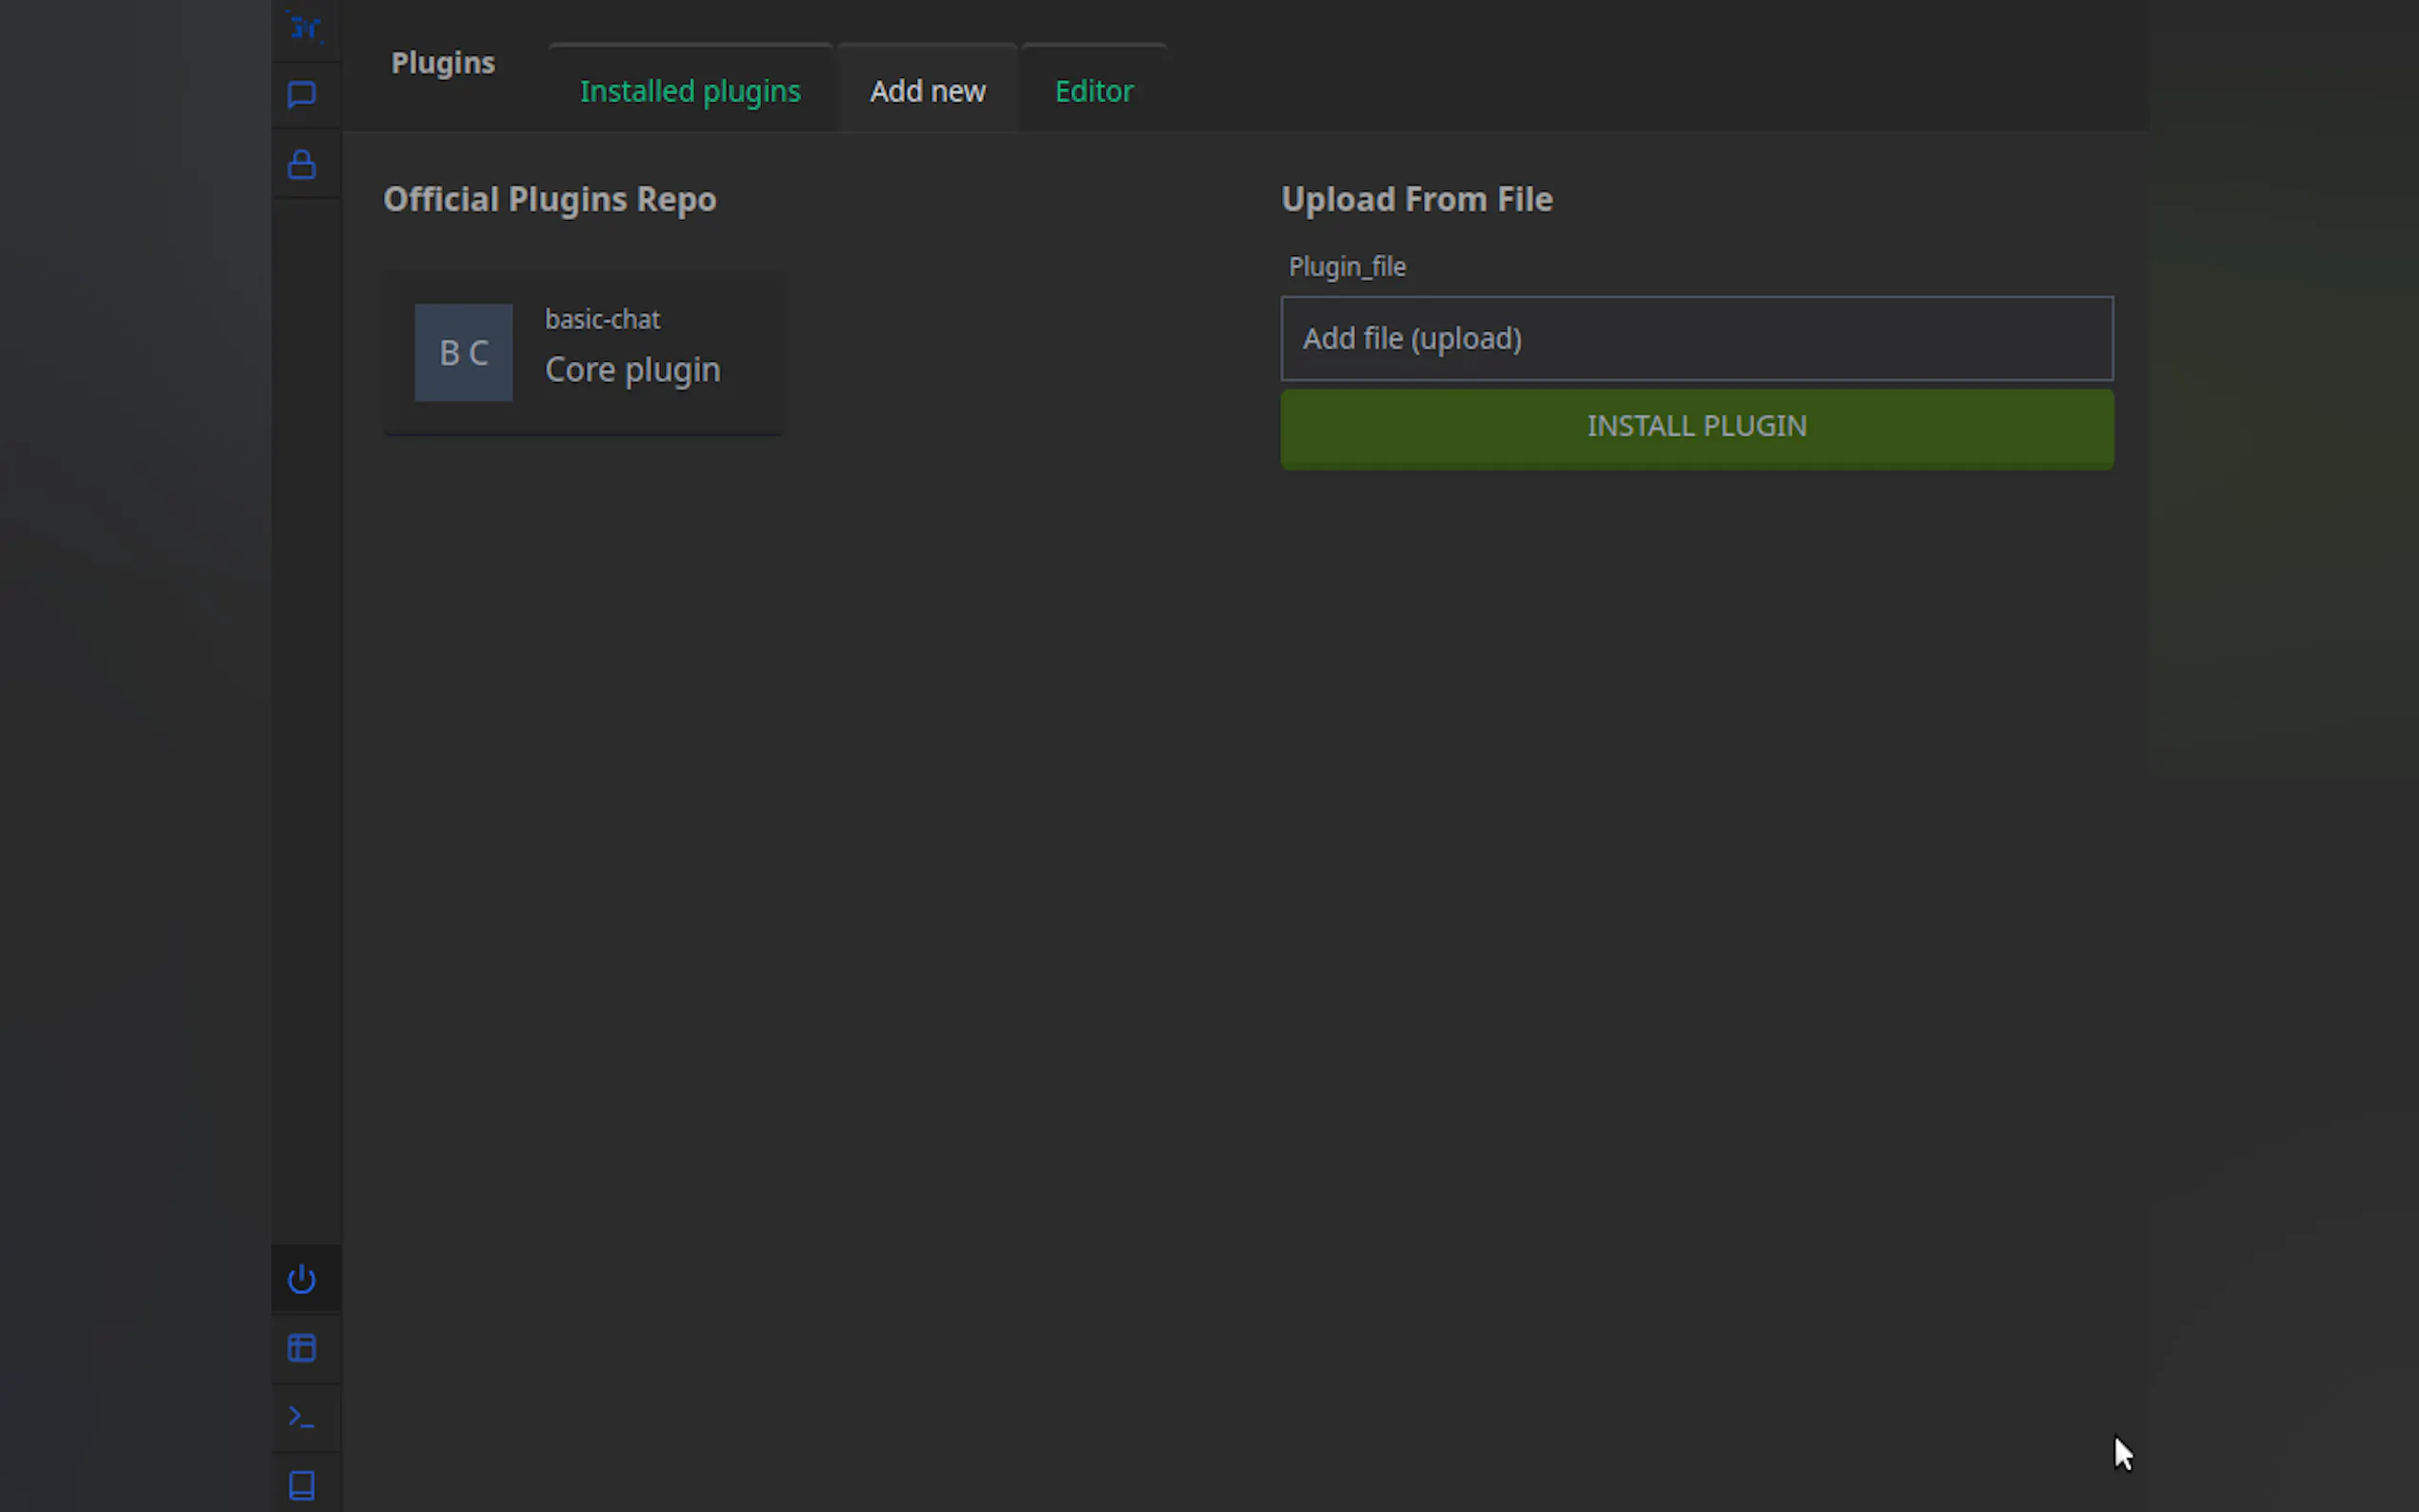Click the Plugin_file field label
The image size is (2419, 1512).
1346,267
